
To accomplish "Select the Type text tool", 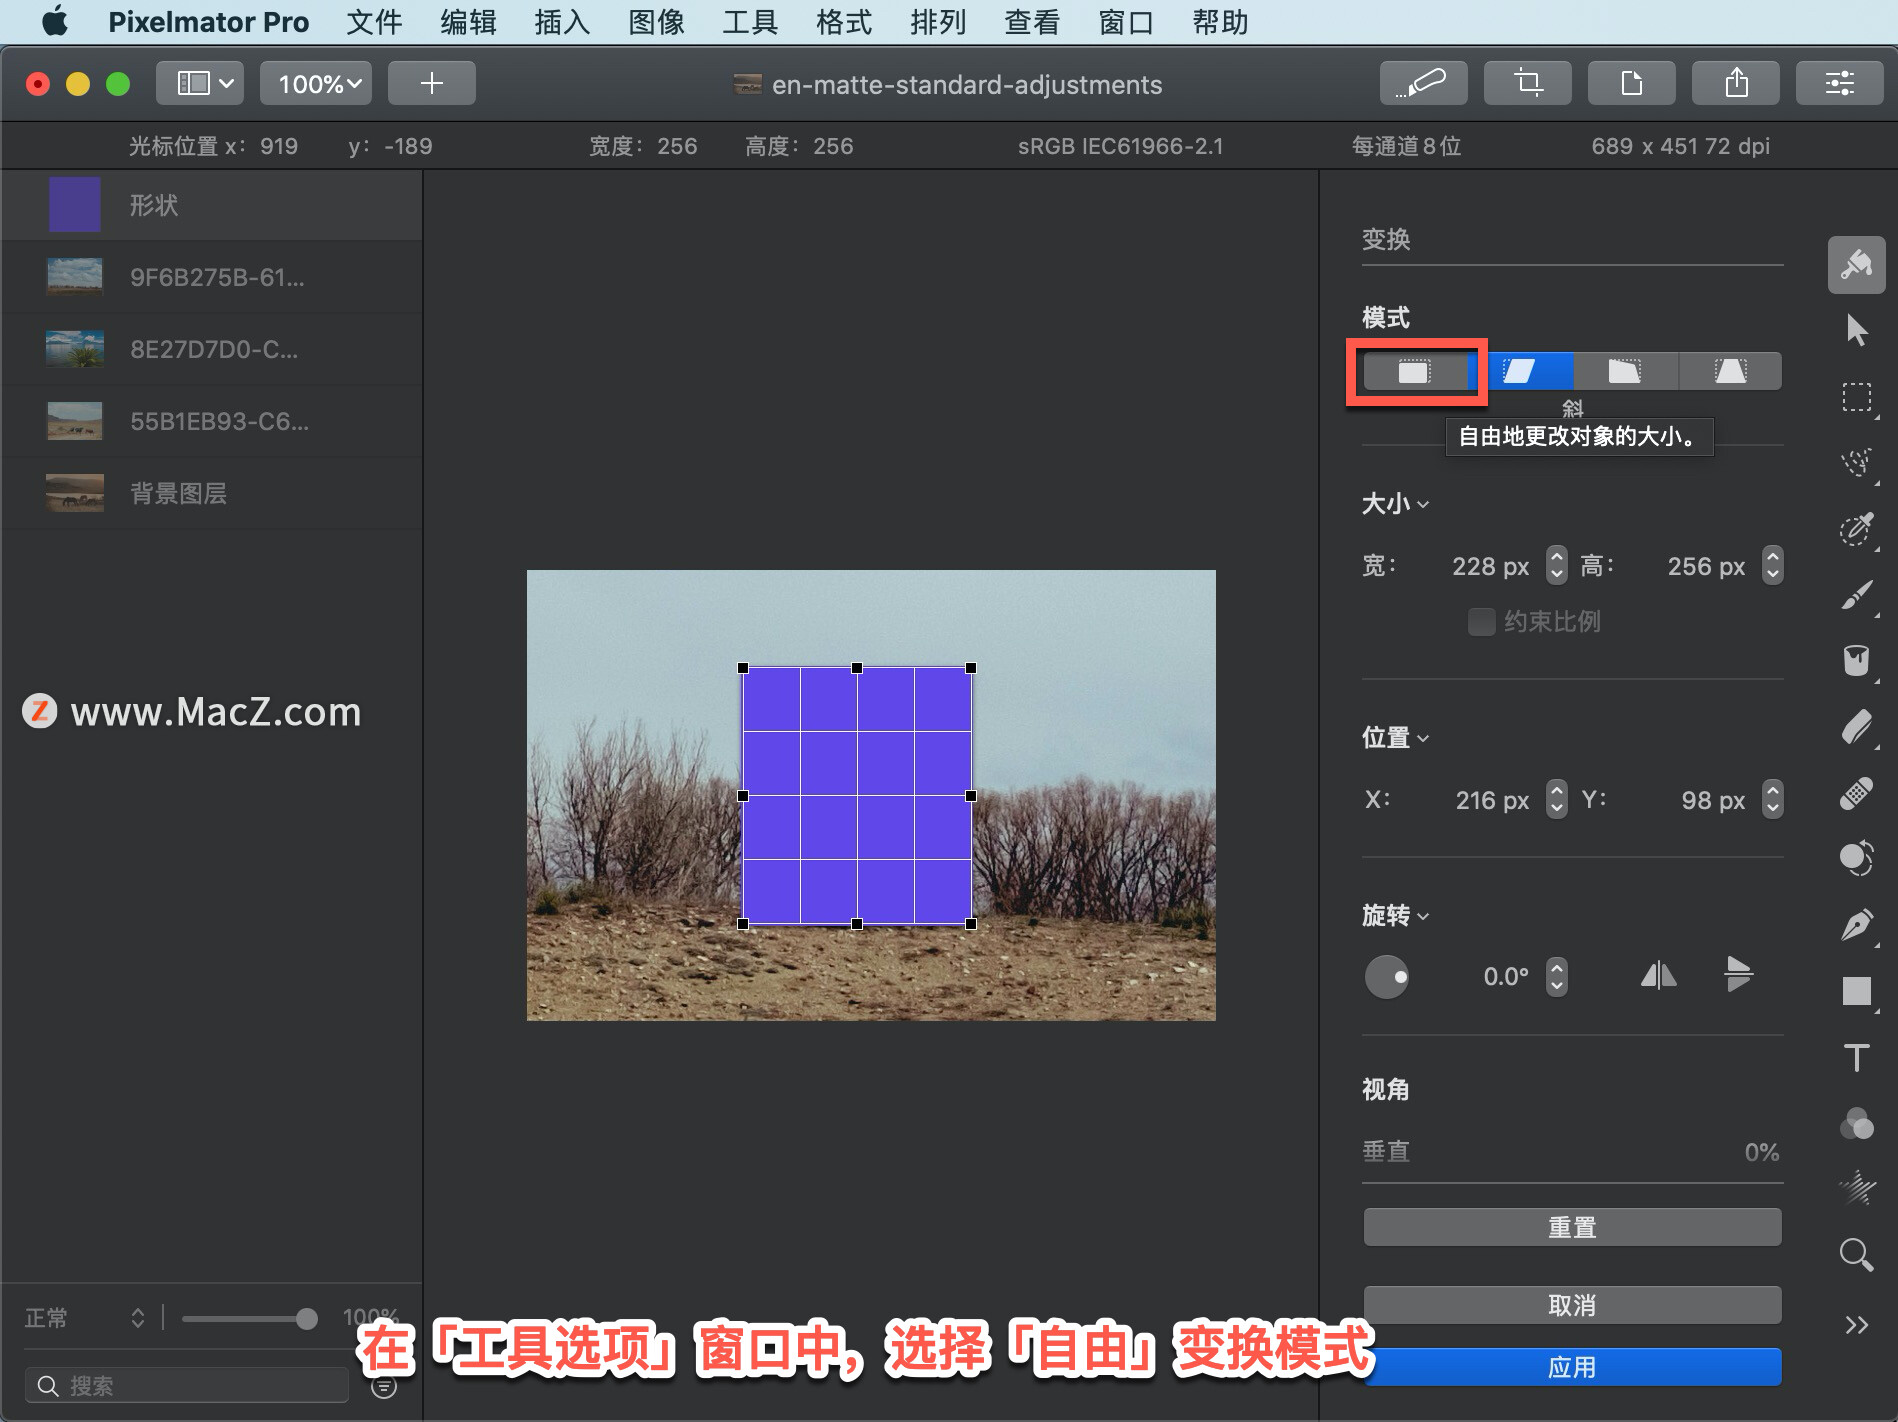I will [1857, 1057].
